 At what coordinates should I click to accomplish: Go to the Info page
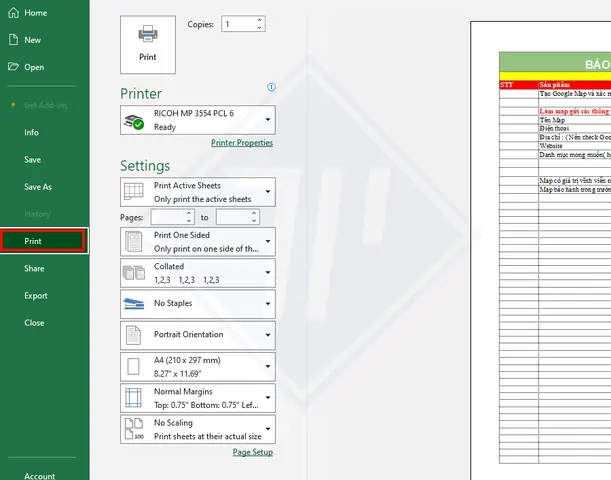tap(31, 132)
